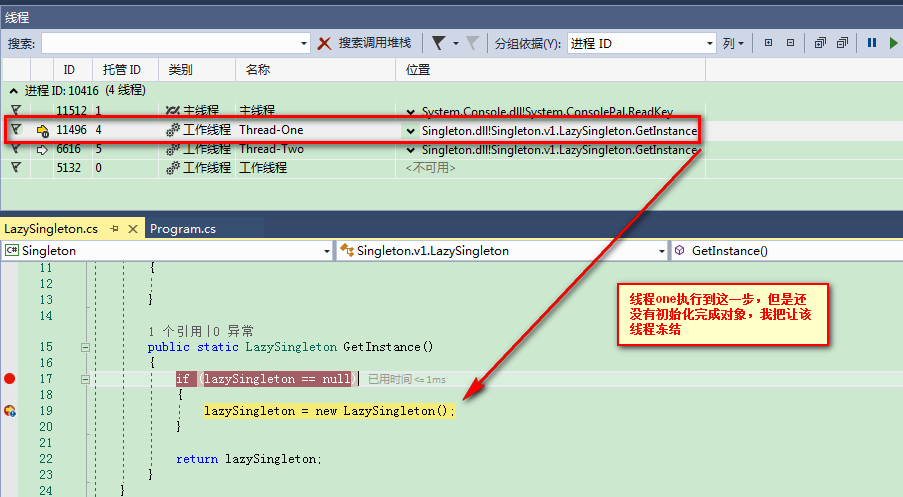
Task: Click the red breakpoint on line 17
Action: (9, 378)
